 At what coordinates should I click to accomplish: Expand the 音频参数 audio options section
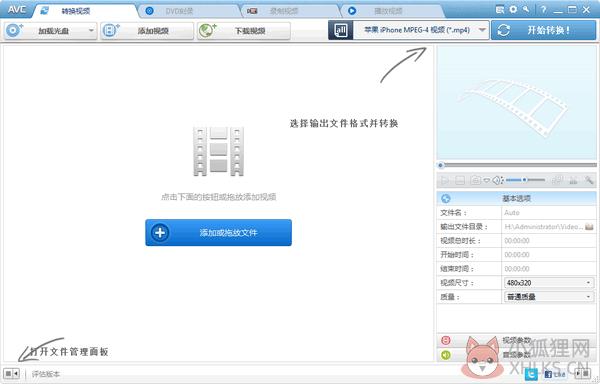[517, 355]
